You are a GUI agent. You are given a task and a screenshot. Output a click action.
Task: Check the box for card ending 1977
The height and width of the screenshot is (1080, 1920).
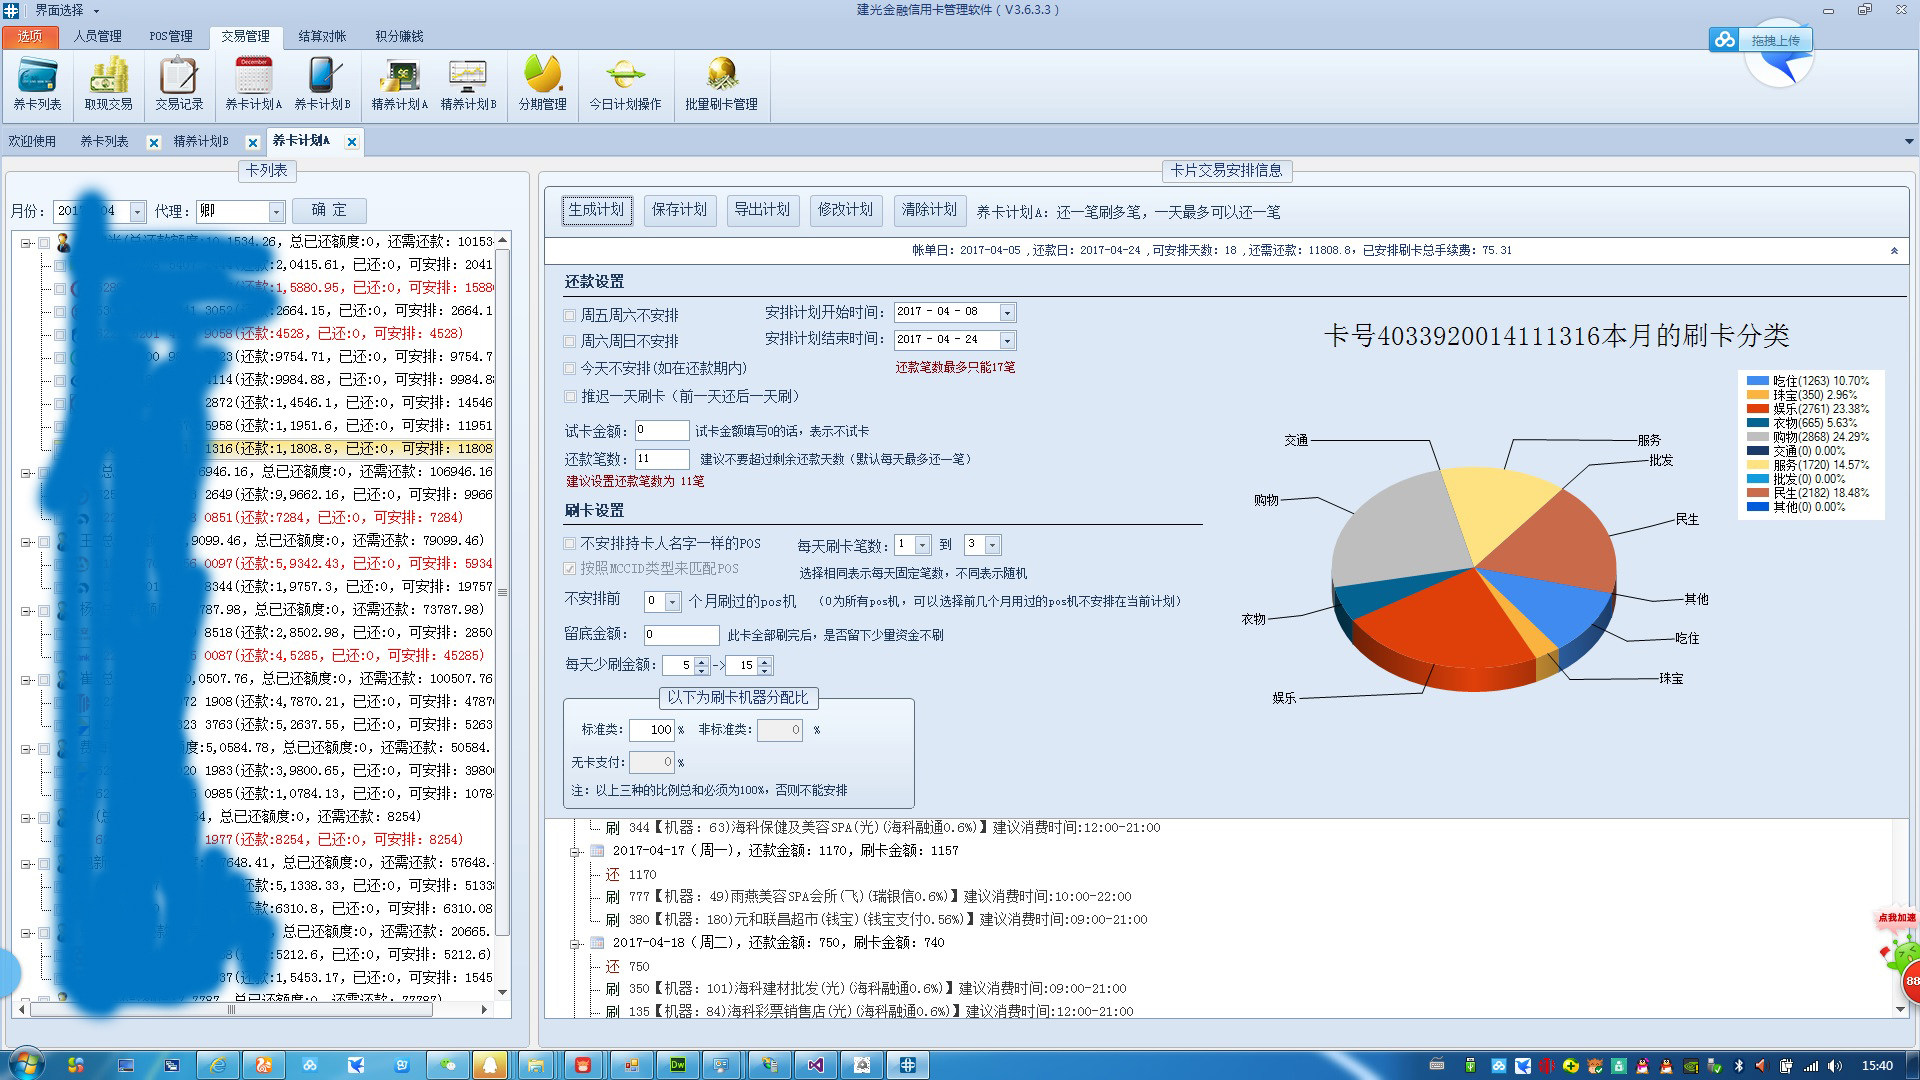60,840
